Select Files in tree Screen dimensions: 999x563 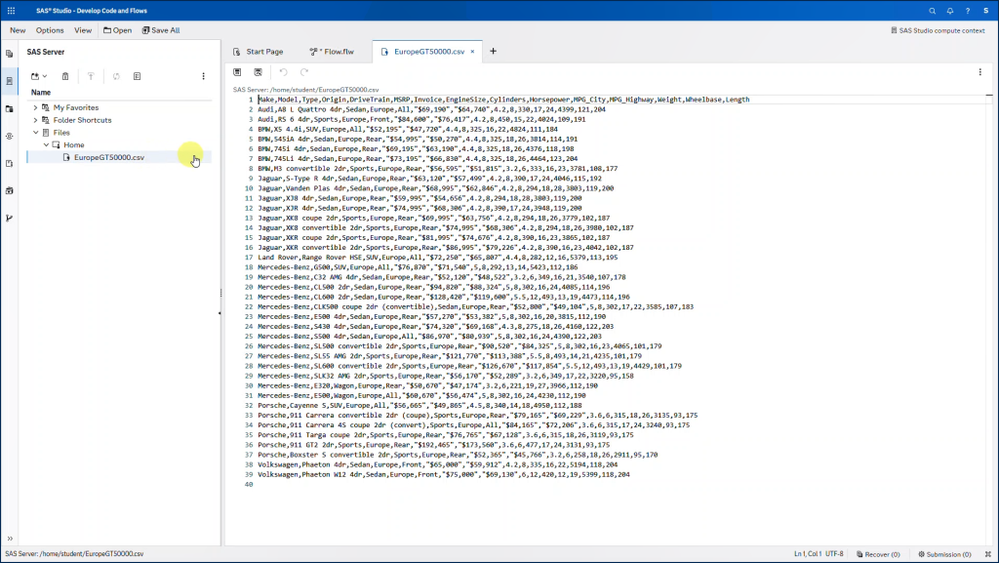click(62, 132)
